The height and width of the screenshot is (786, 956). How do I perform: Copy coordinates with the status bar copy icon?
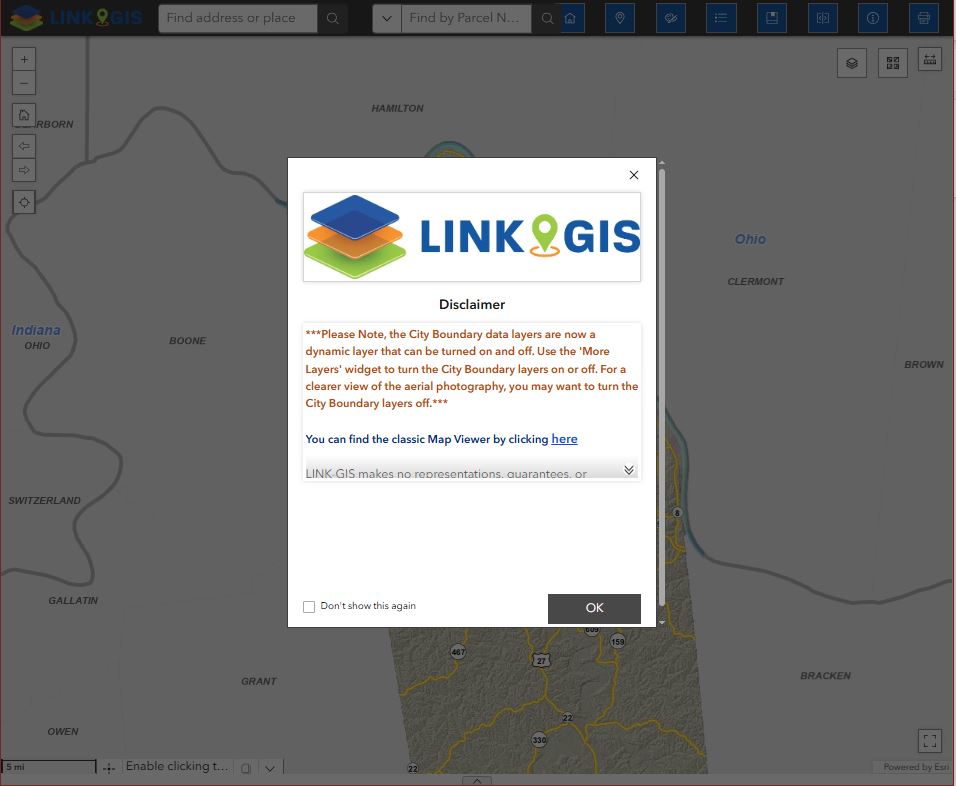coord(246,768)
